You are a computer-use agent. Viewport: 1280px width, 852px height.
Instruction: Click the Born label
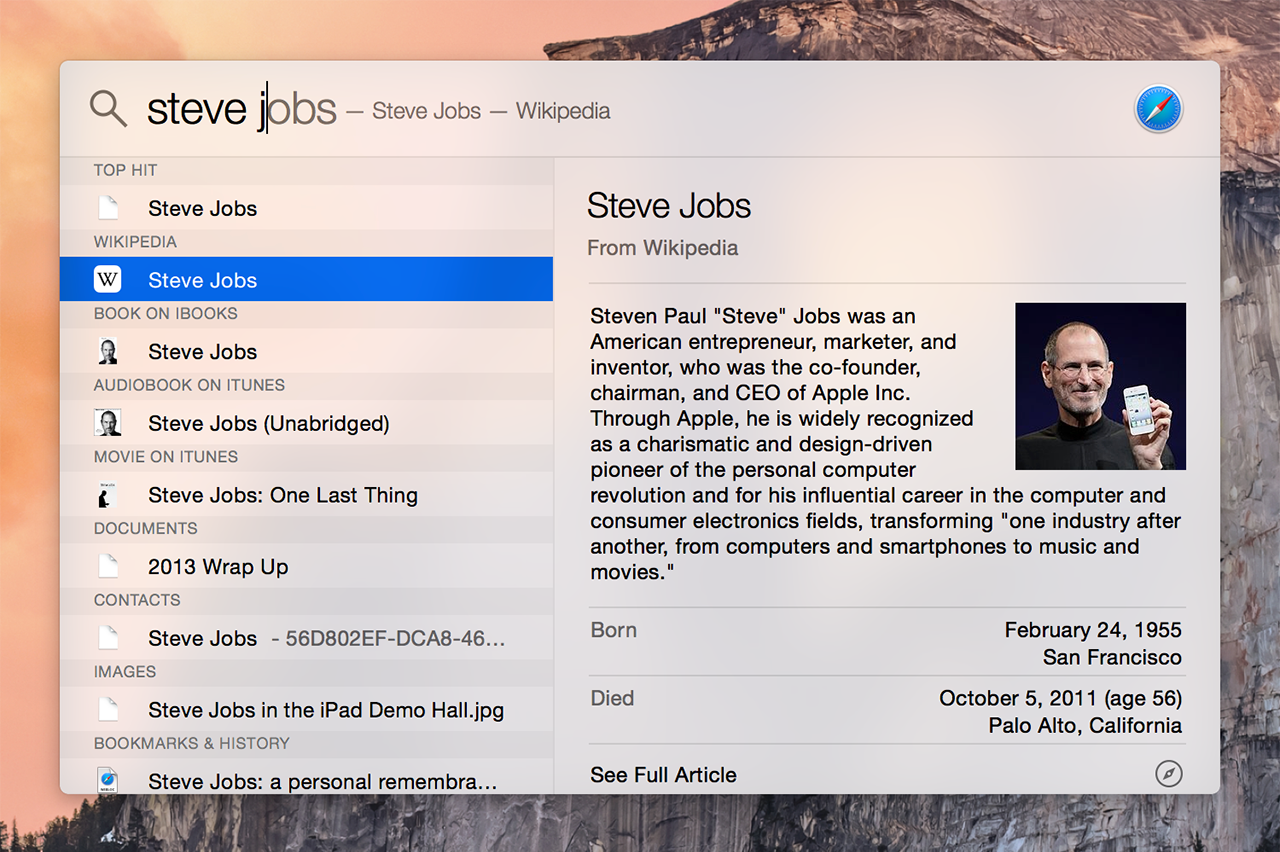pyautogui.click(x=613, y=630)
